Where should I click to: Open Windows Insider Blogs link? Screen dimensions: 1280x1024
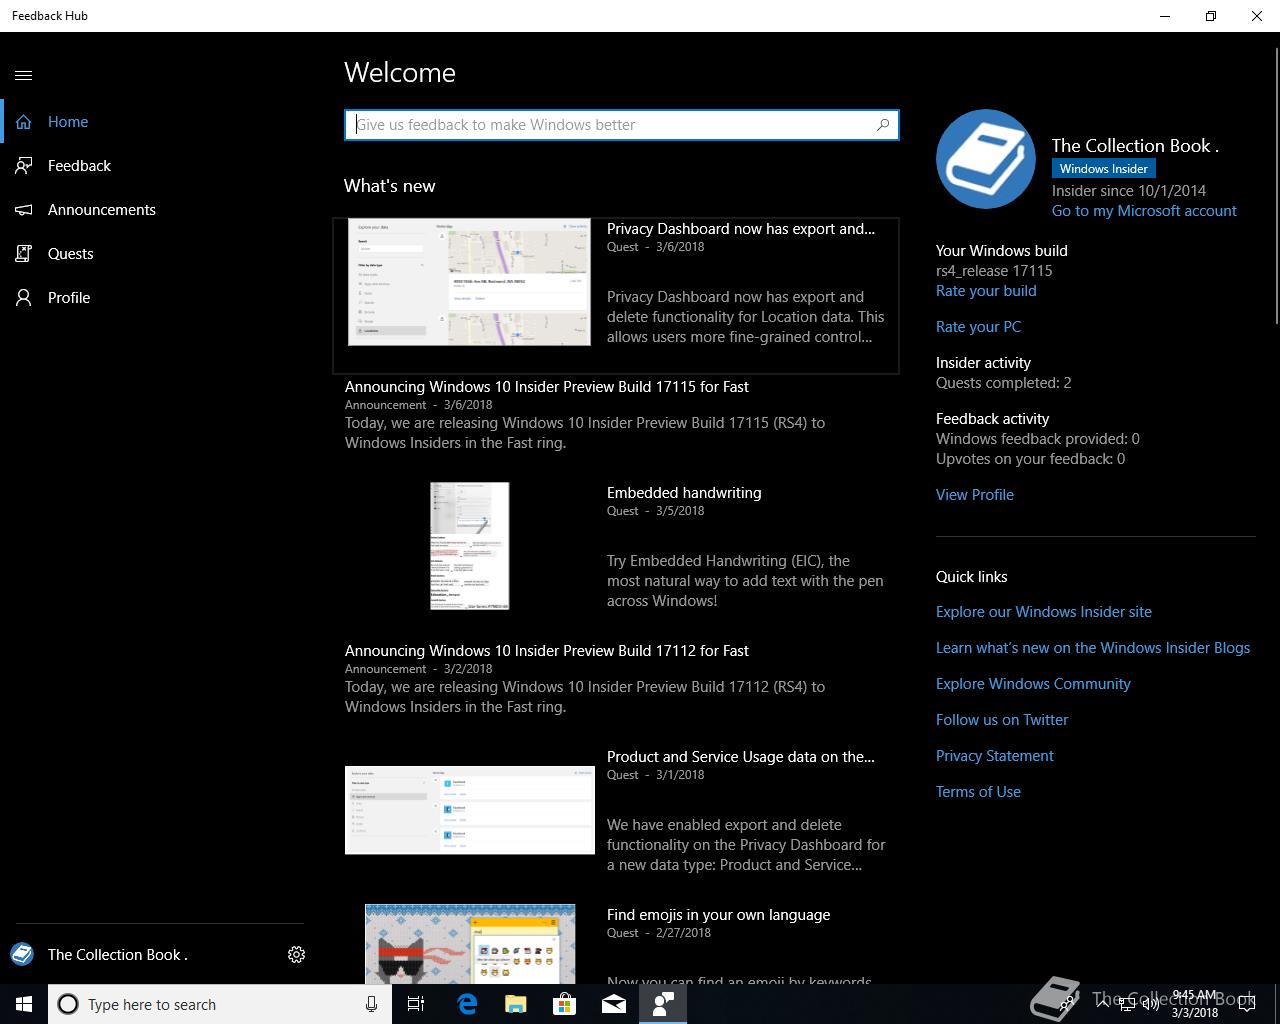[x=1093, y=648]
